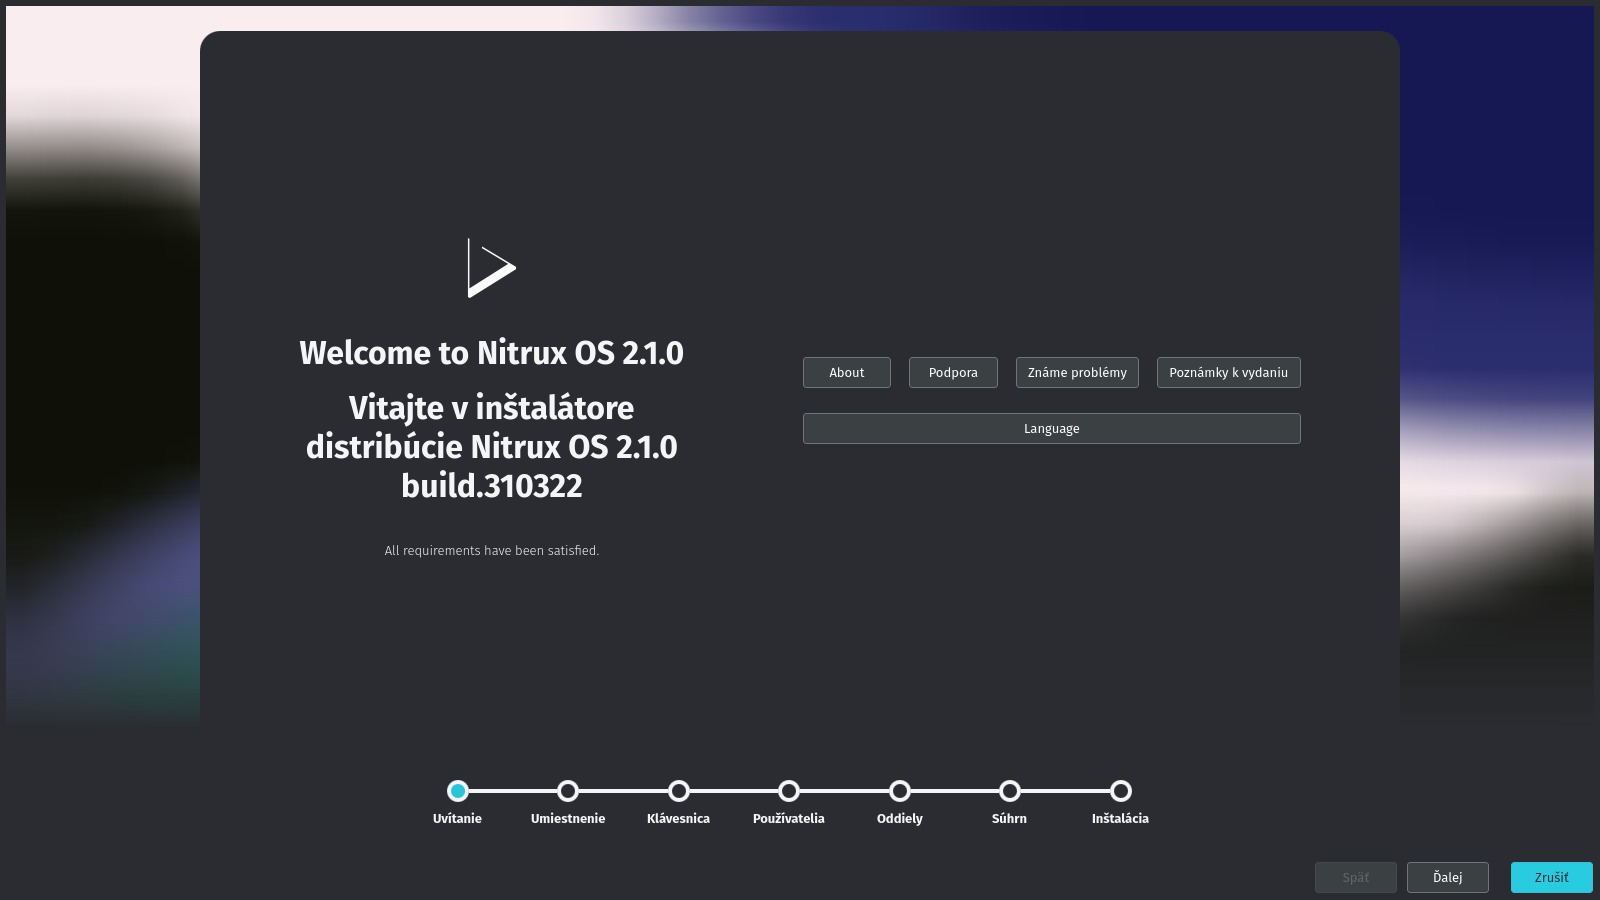1600x900 pixels.
Task: Click 'All requirements have been satisfied.' text
Action: pyautogui.click(x=491, y=551)
